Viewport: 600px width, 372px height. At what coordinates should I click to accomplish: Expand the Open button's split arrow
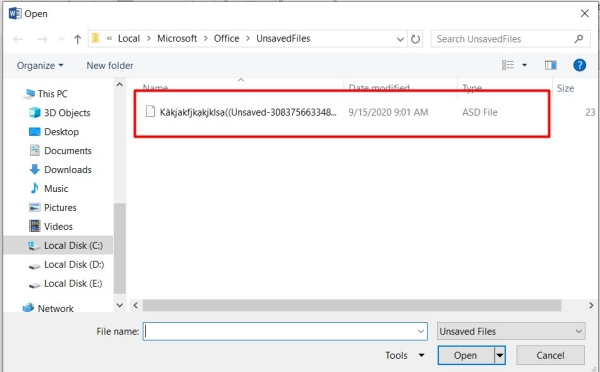[x=500, y=356]
